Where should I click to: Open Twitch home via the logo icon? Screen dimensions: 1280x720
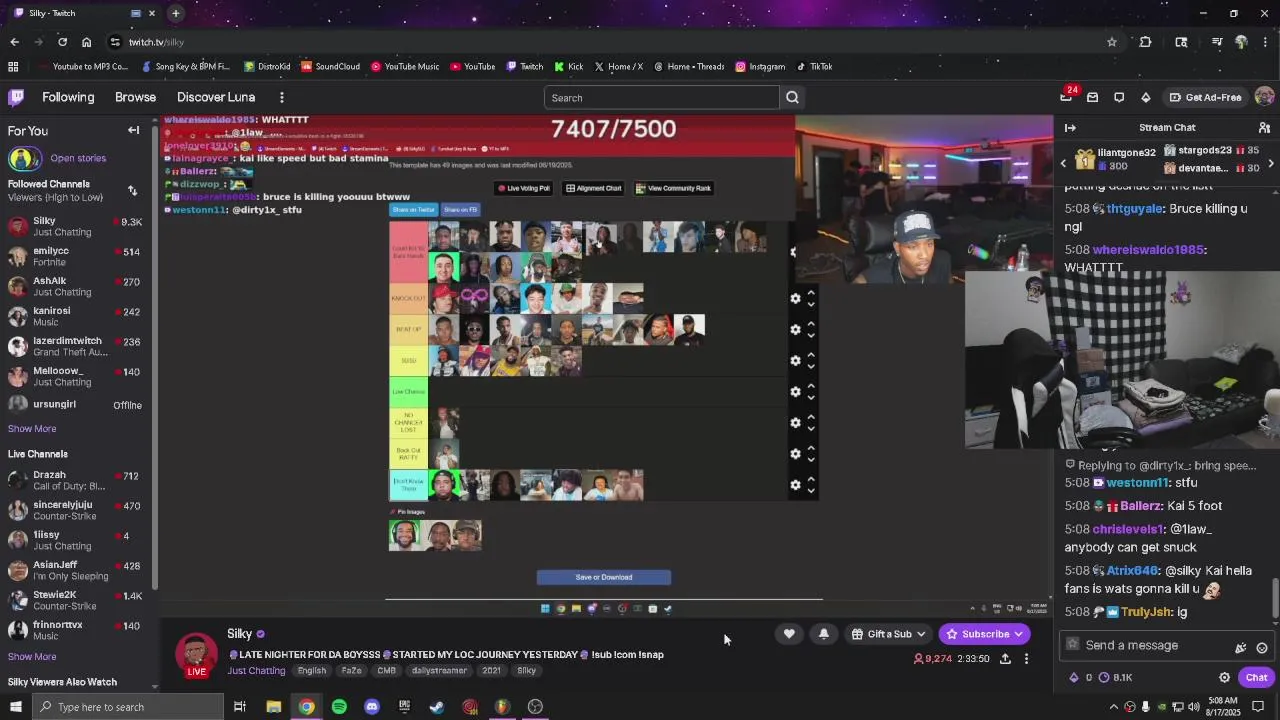tap(16, 97)
